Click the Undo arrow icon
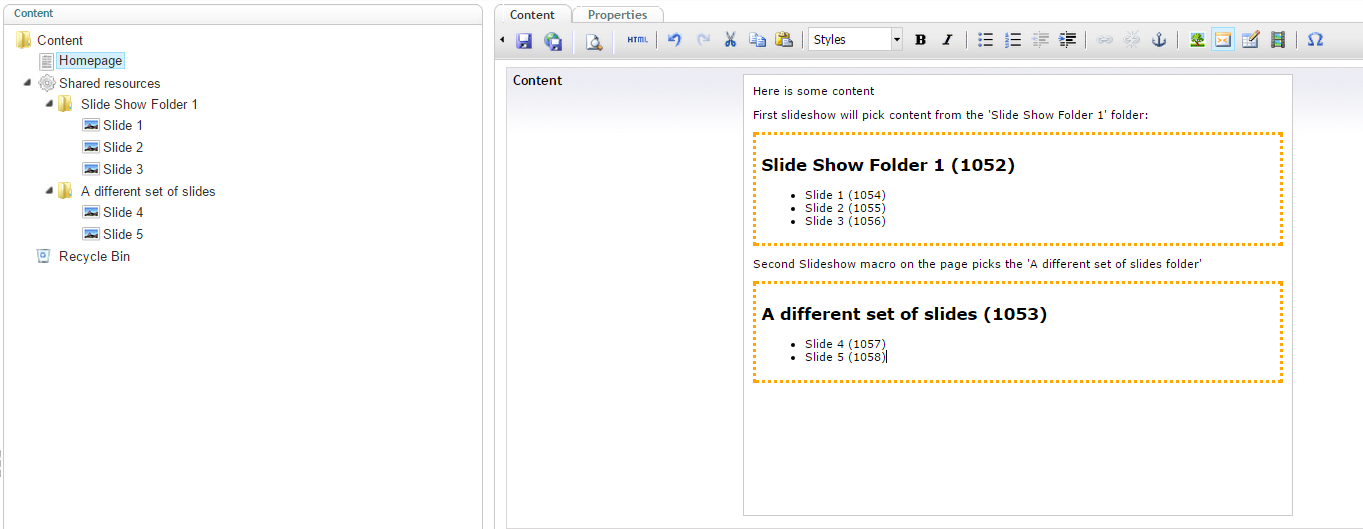The image size is (1363, 529). pyautogui.click(x=674, y=40)
